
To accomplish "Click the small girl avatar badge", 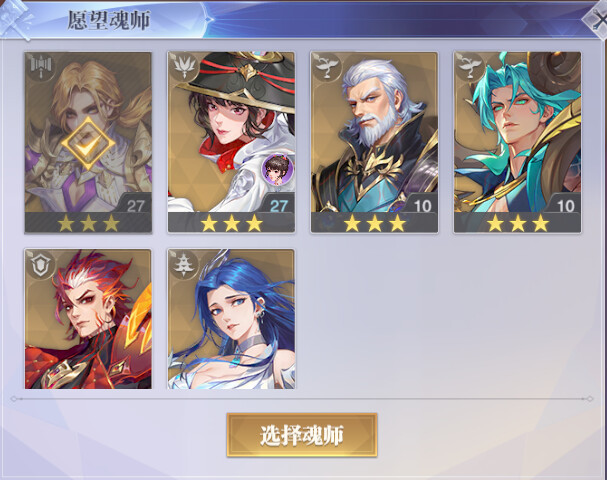I will pos(278,169).
